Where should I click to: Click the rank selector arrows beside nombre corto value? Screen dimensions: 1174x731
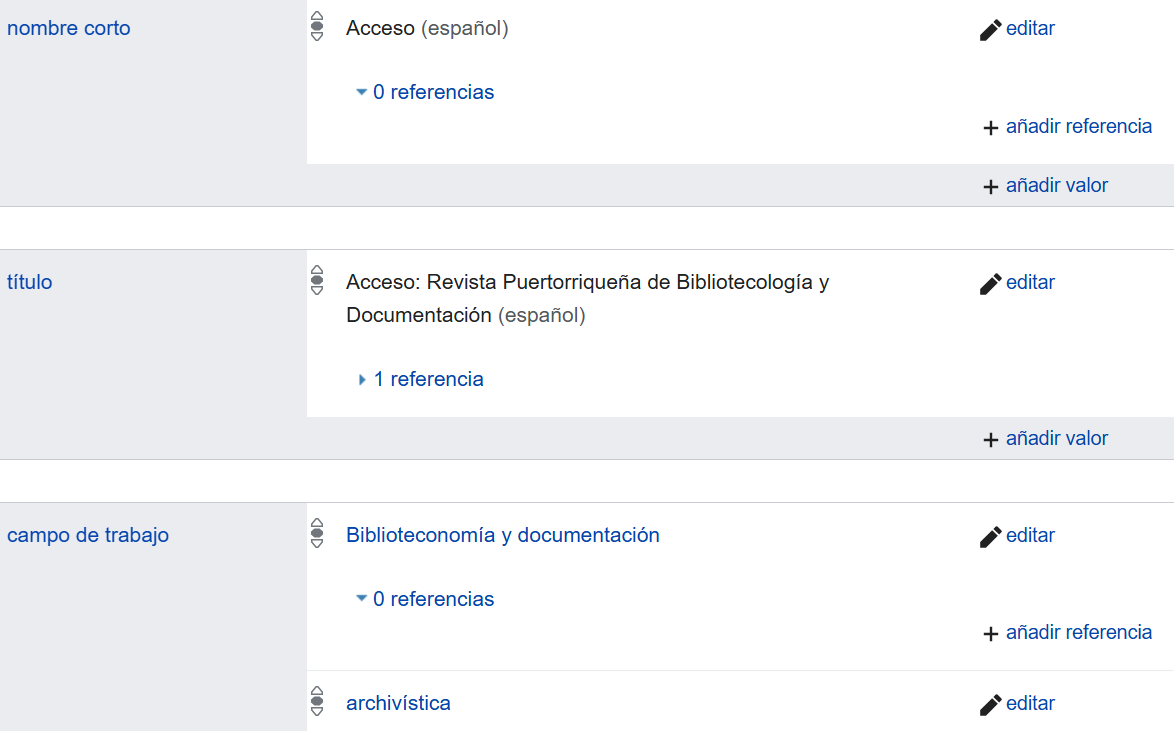click(317, 27)
